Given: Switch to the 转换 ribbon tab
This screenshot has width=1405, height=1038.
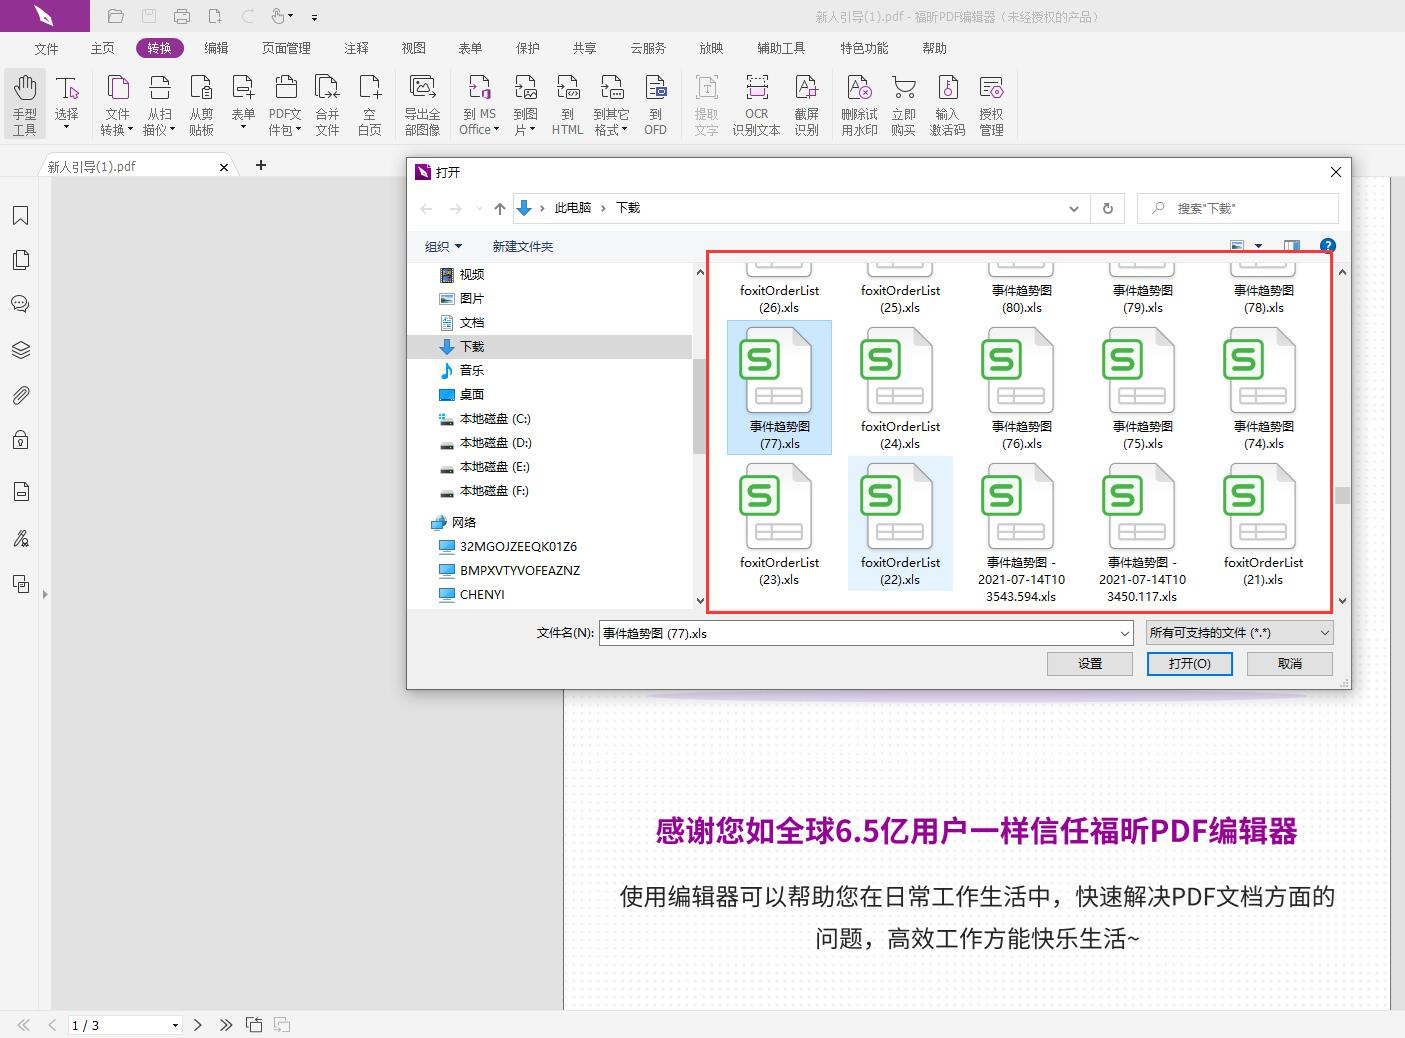Looking at the screenshot, I should tap(159, 47).
